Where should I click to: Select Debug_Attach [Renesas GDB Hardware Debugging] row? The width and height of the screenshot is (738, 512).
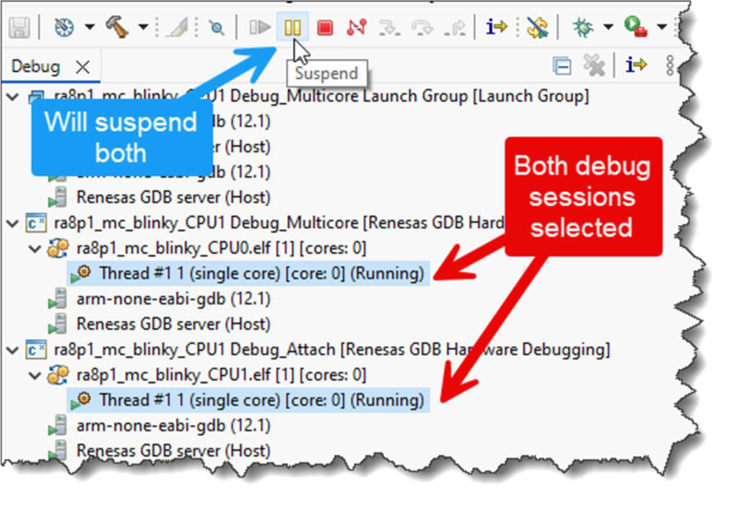coord(318,350)
